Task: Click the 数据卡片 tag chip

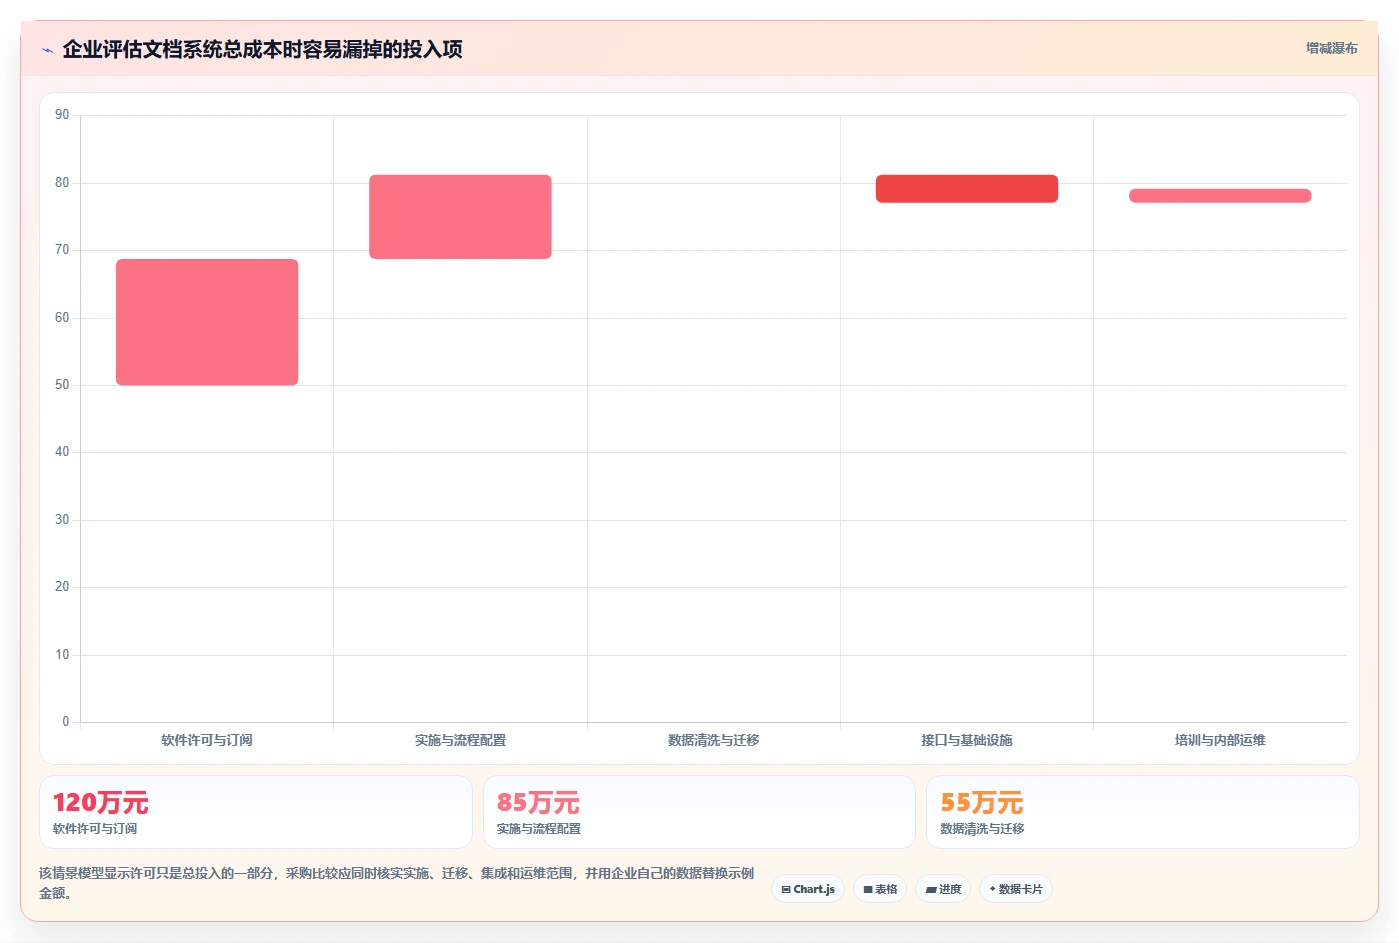Action: [1016, 889]
